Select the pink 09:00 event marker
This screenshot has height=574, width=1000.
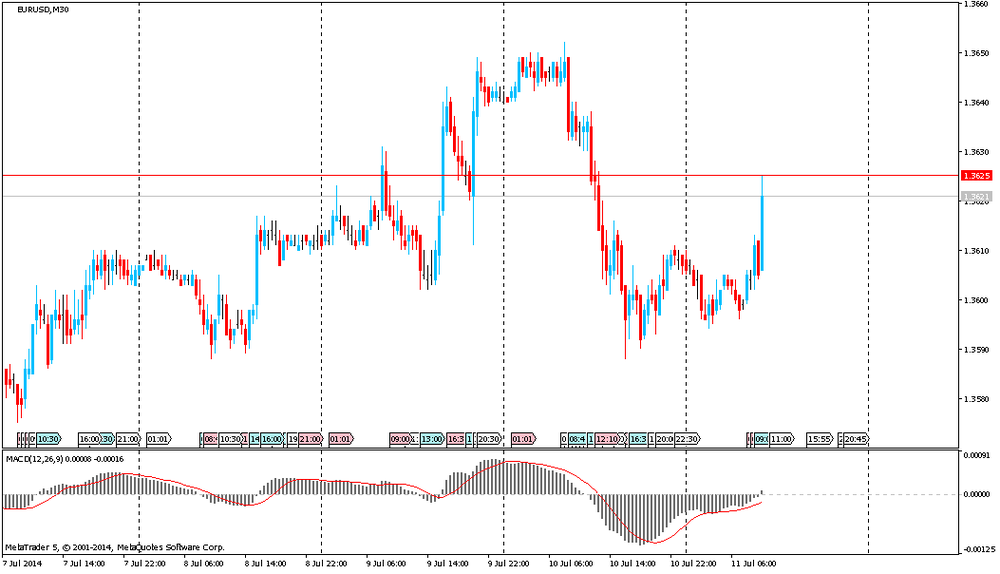400,439
